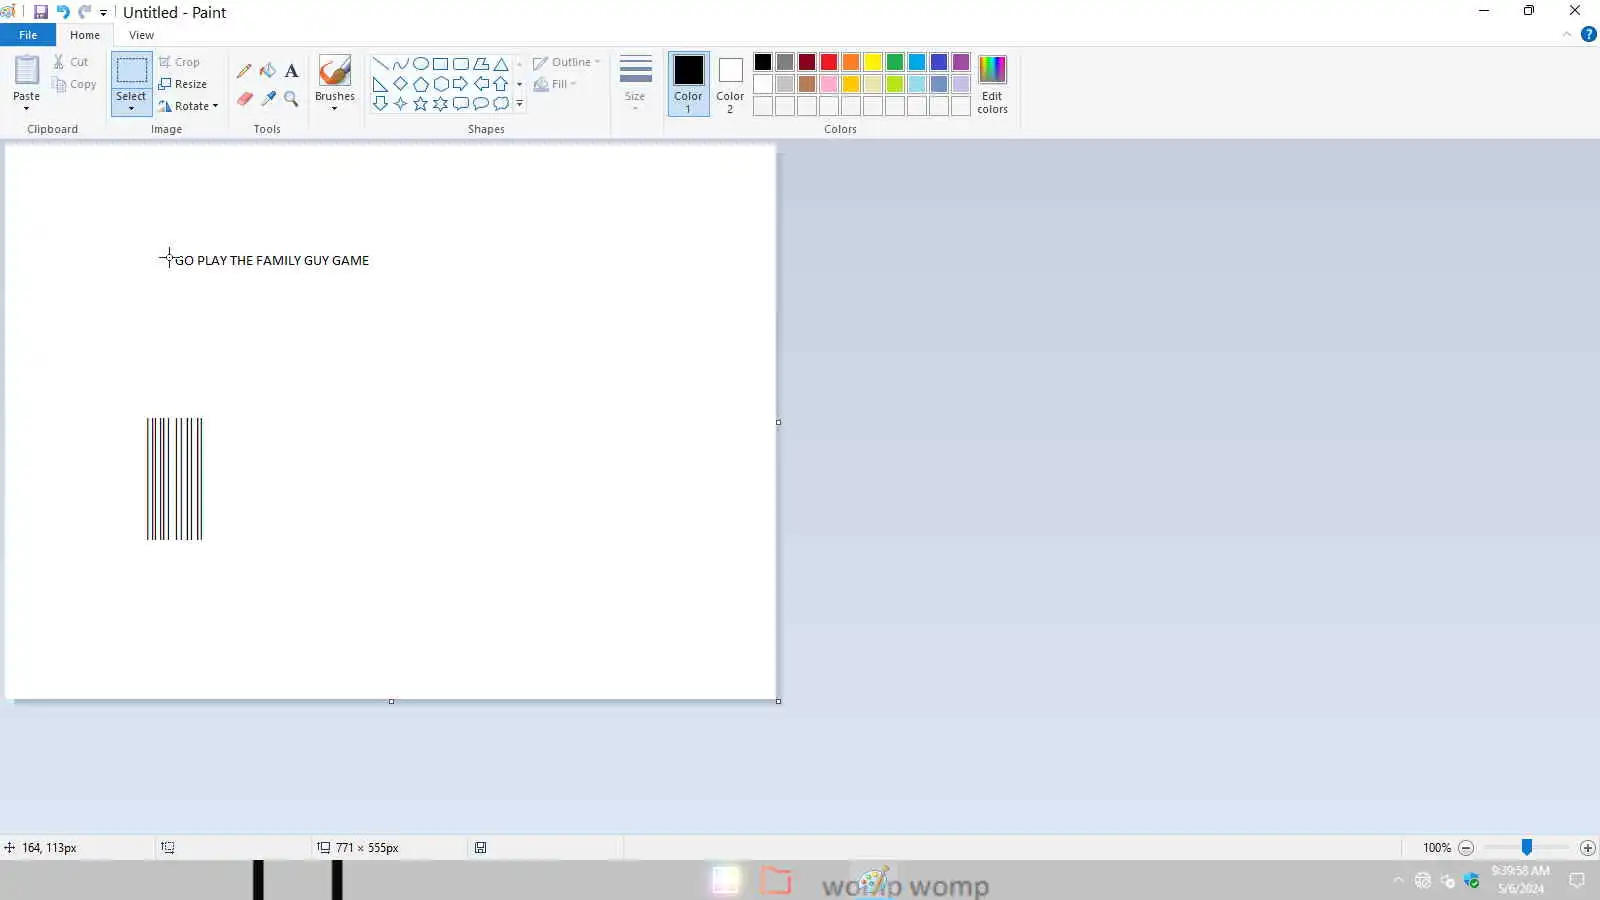Activate Color 1 foreground button
Viewport: 1600px width, 900px height.
[688, 84]
